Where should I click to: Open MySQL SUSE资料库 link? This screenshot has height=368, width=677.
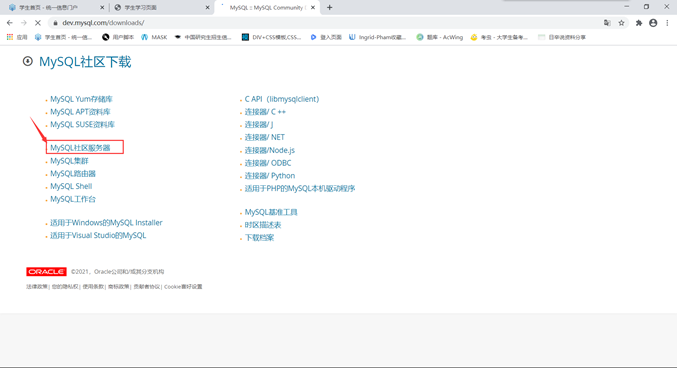82,124
